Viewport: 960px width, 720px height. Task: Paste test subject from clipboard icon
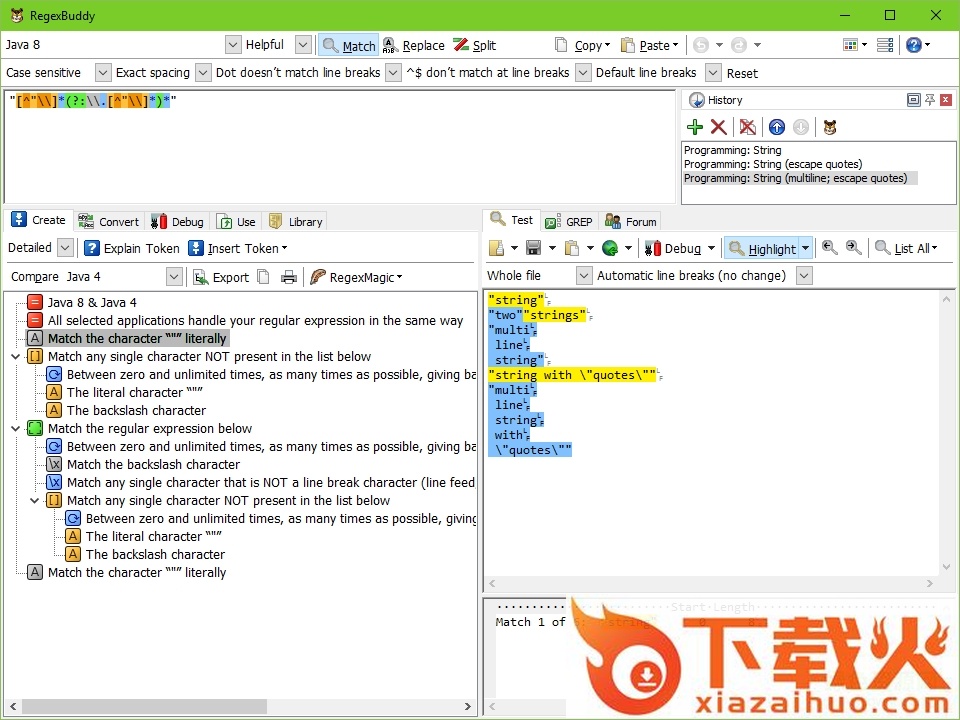572,248
